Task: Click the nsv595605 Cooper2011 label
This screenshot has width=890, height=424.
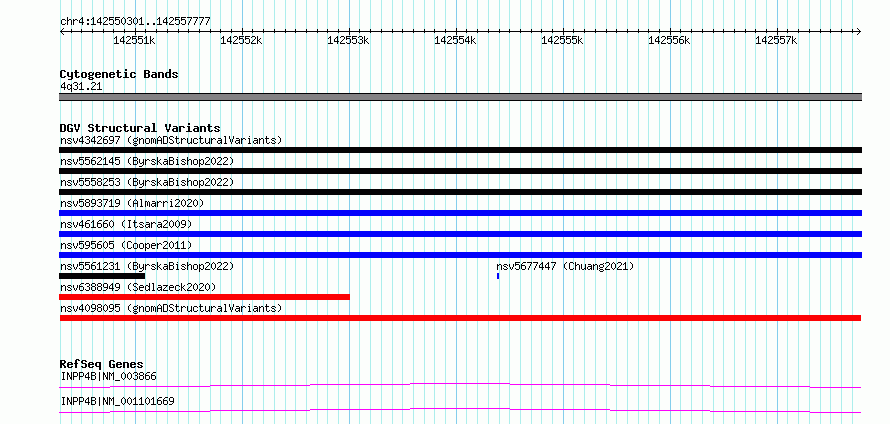Action: 126,245
